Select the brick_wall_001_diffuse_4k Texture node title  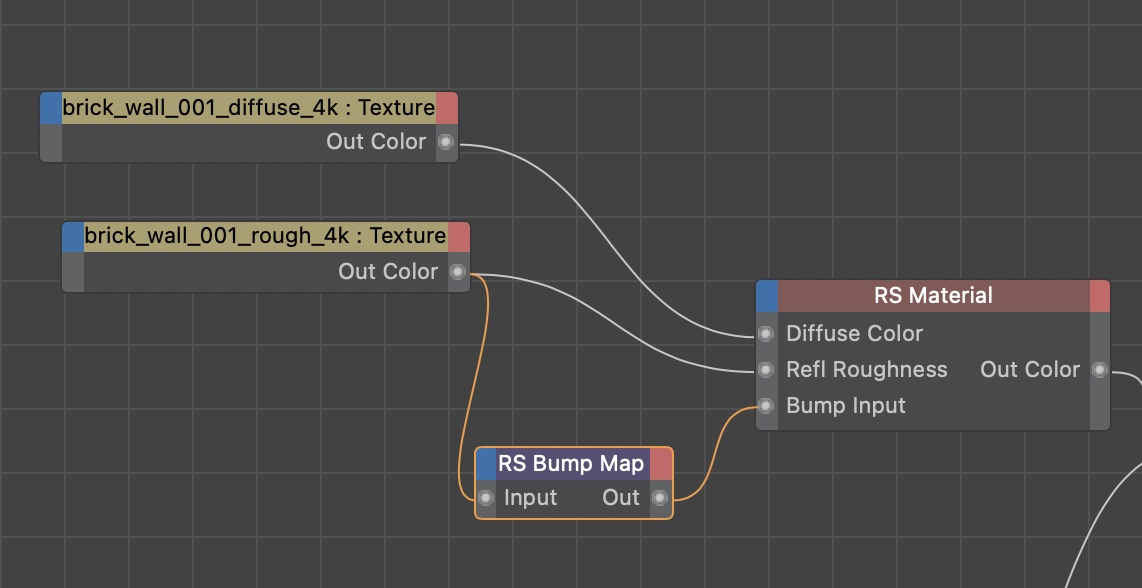[248, 108]
